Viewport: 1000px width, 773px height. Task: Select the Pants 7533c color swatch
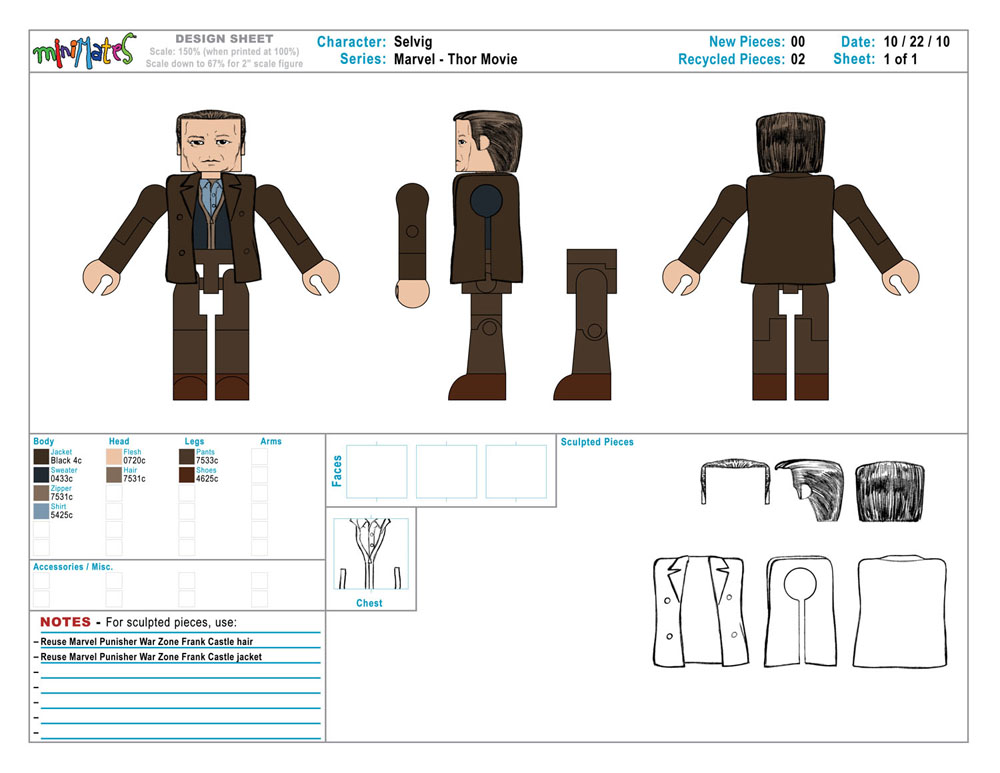pyautogui.click(x=187, y=456)
